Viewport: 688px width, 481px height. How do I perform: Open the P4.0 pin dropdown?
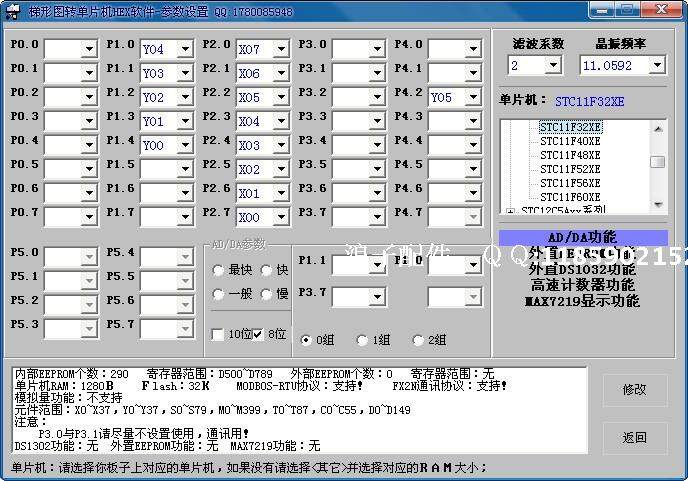(473, 49)
